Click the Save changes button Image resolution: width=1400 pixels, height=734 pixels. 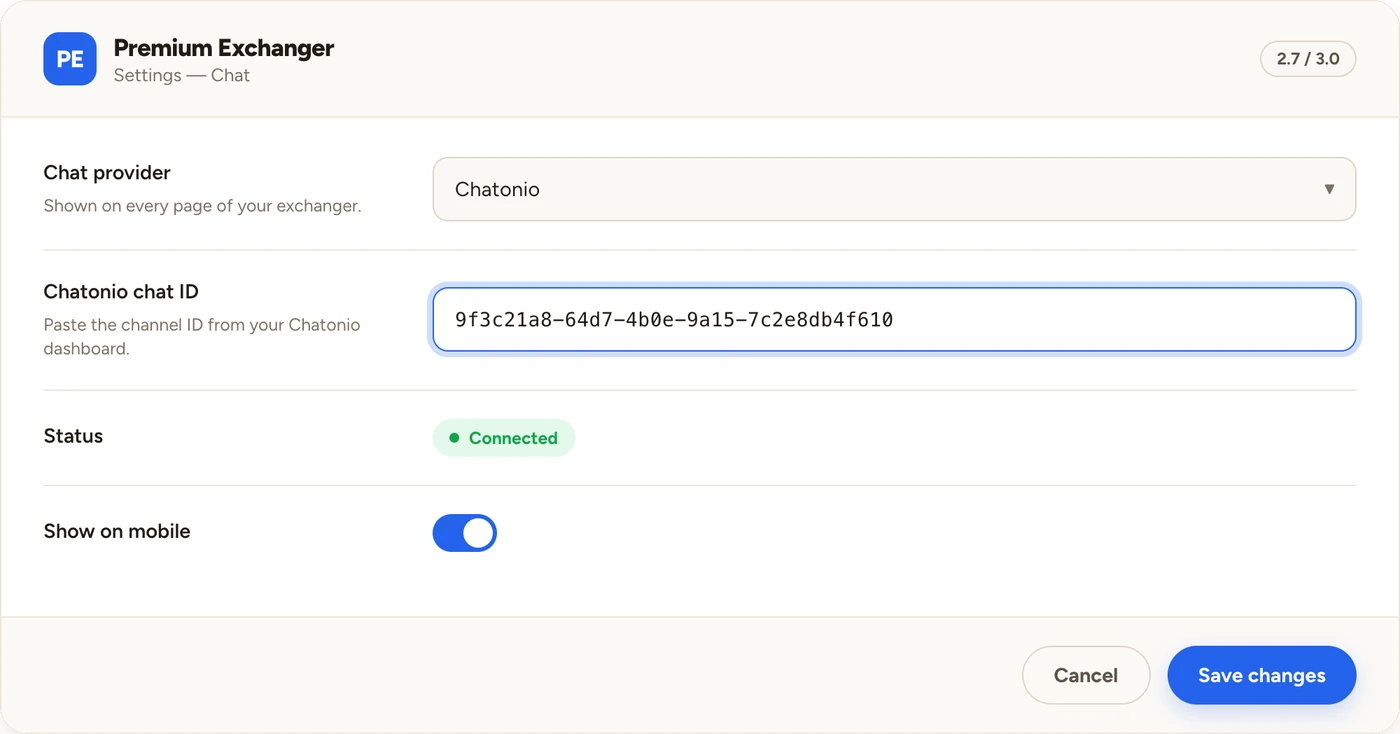(x=1262, y=675)
